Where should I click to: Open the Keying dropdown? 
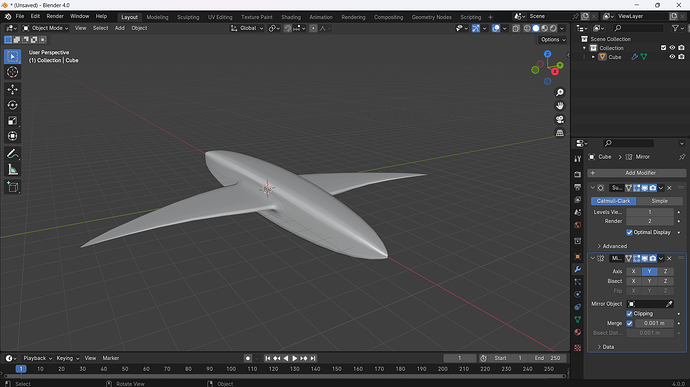pos(68,358)
